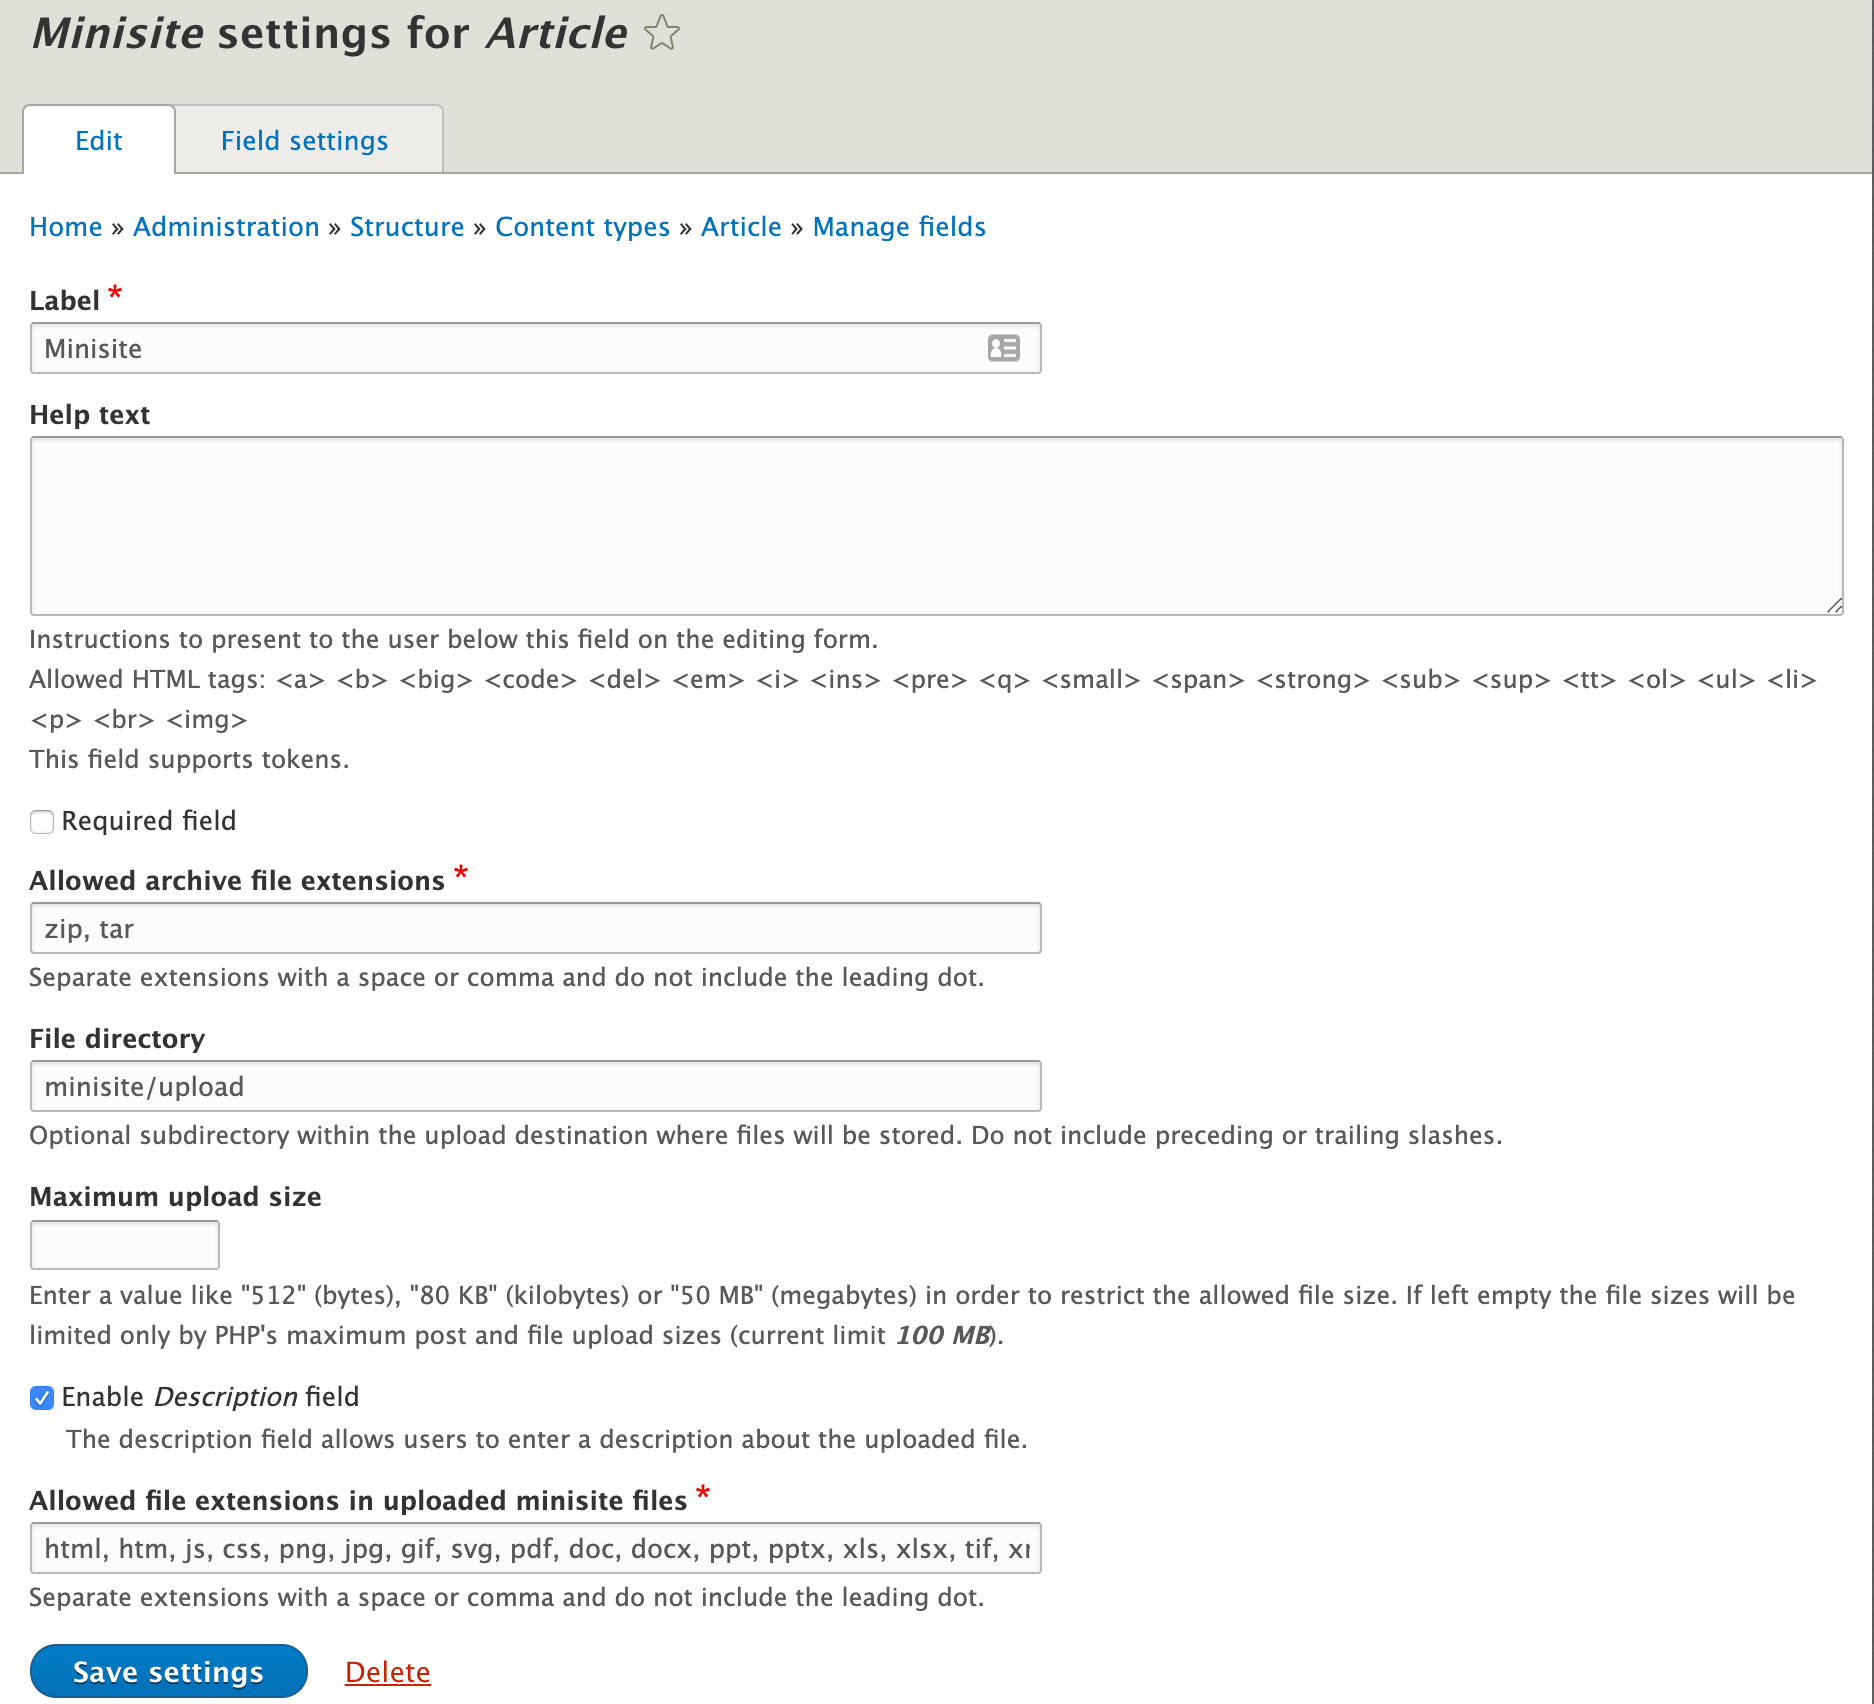1874x1704 pixels.
Task: Click the red Delete link
Action: (388, 1672)
